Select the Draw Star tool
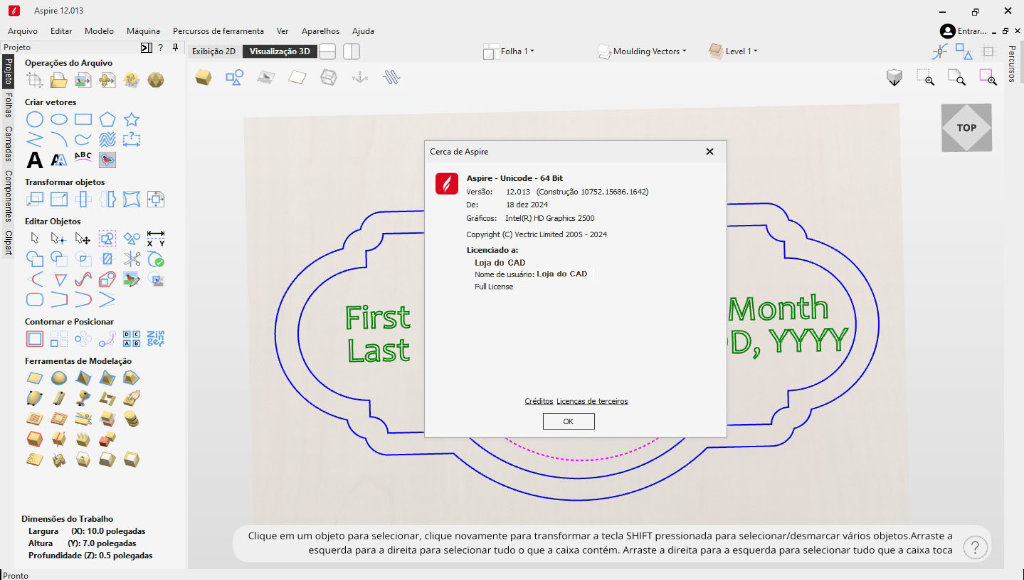The width and height of the screenshot is (1024, 580). (131, 120)
